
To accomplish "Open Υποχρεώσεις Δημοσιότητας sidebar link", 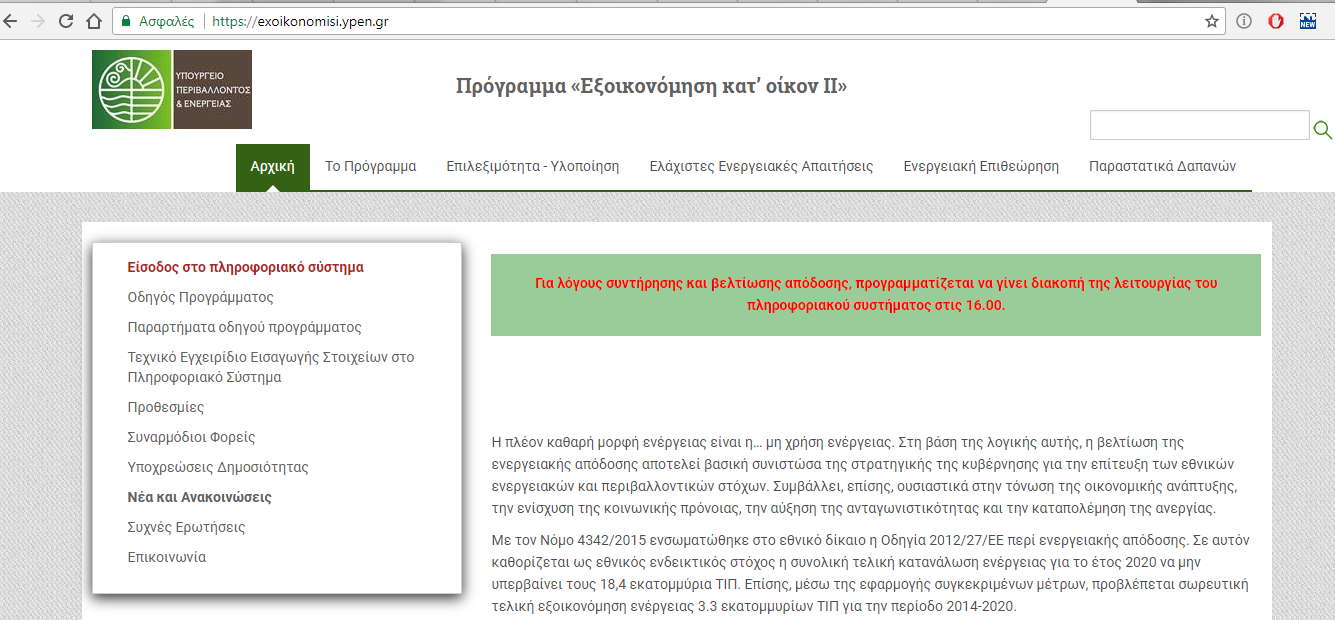I will click(218, 467).
